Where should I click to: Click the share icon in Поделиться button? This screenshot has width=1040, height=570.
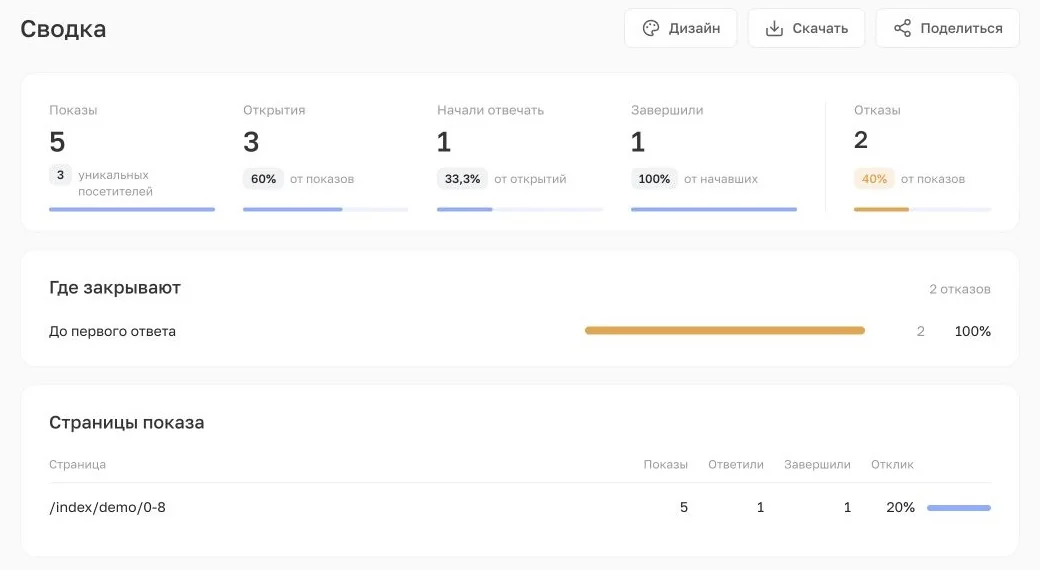click(x=902, y=28)
